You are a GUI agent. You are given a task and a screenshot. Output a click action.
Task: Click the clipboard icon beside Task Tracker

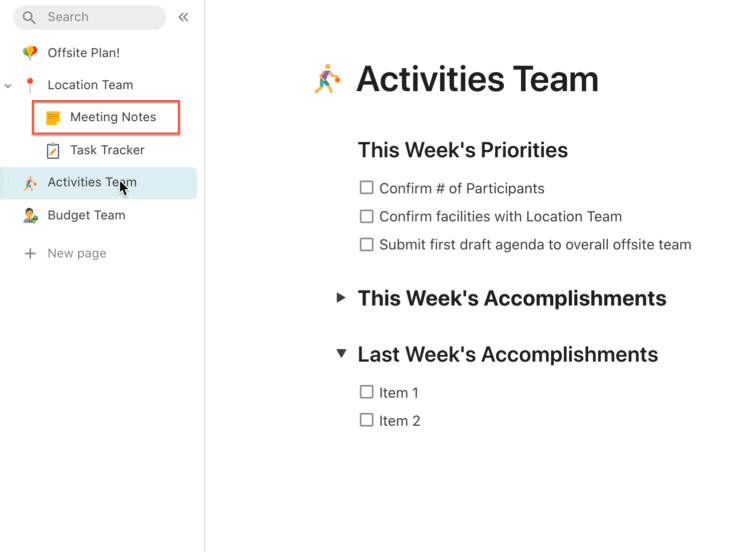(x=53, y=150)
